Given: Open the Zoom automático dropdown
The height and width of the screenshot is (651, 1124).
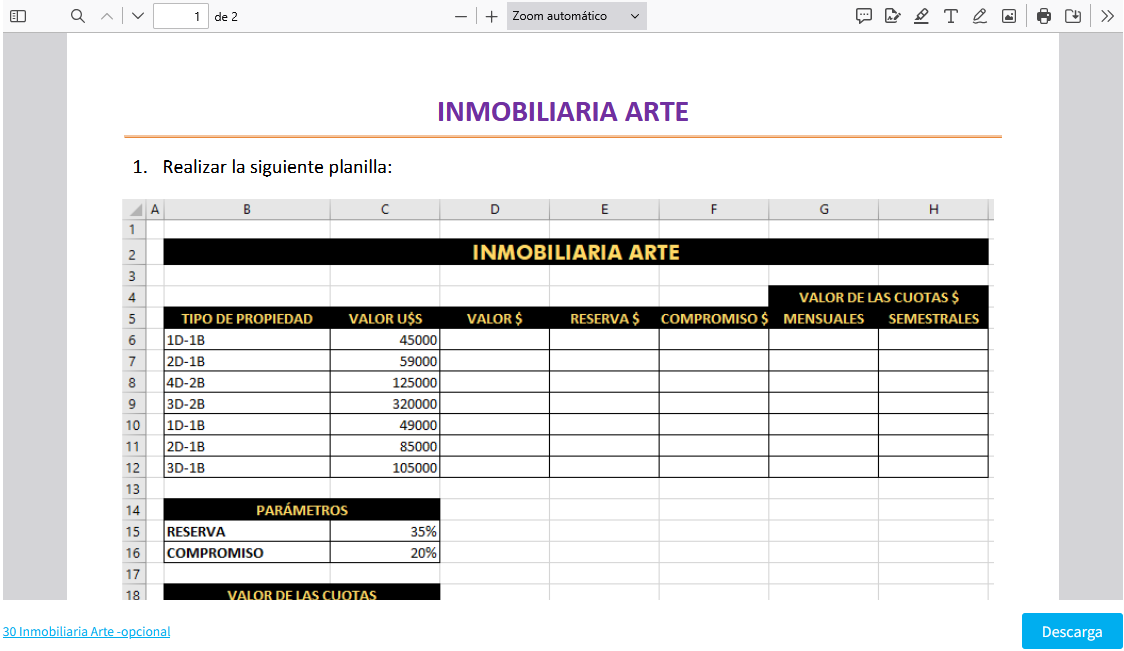Looking at the screenshot, I should pos(576,16).
